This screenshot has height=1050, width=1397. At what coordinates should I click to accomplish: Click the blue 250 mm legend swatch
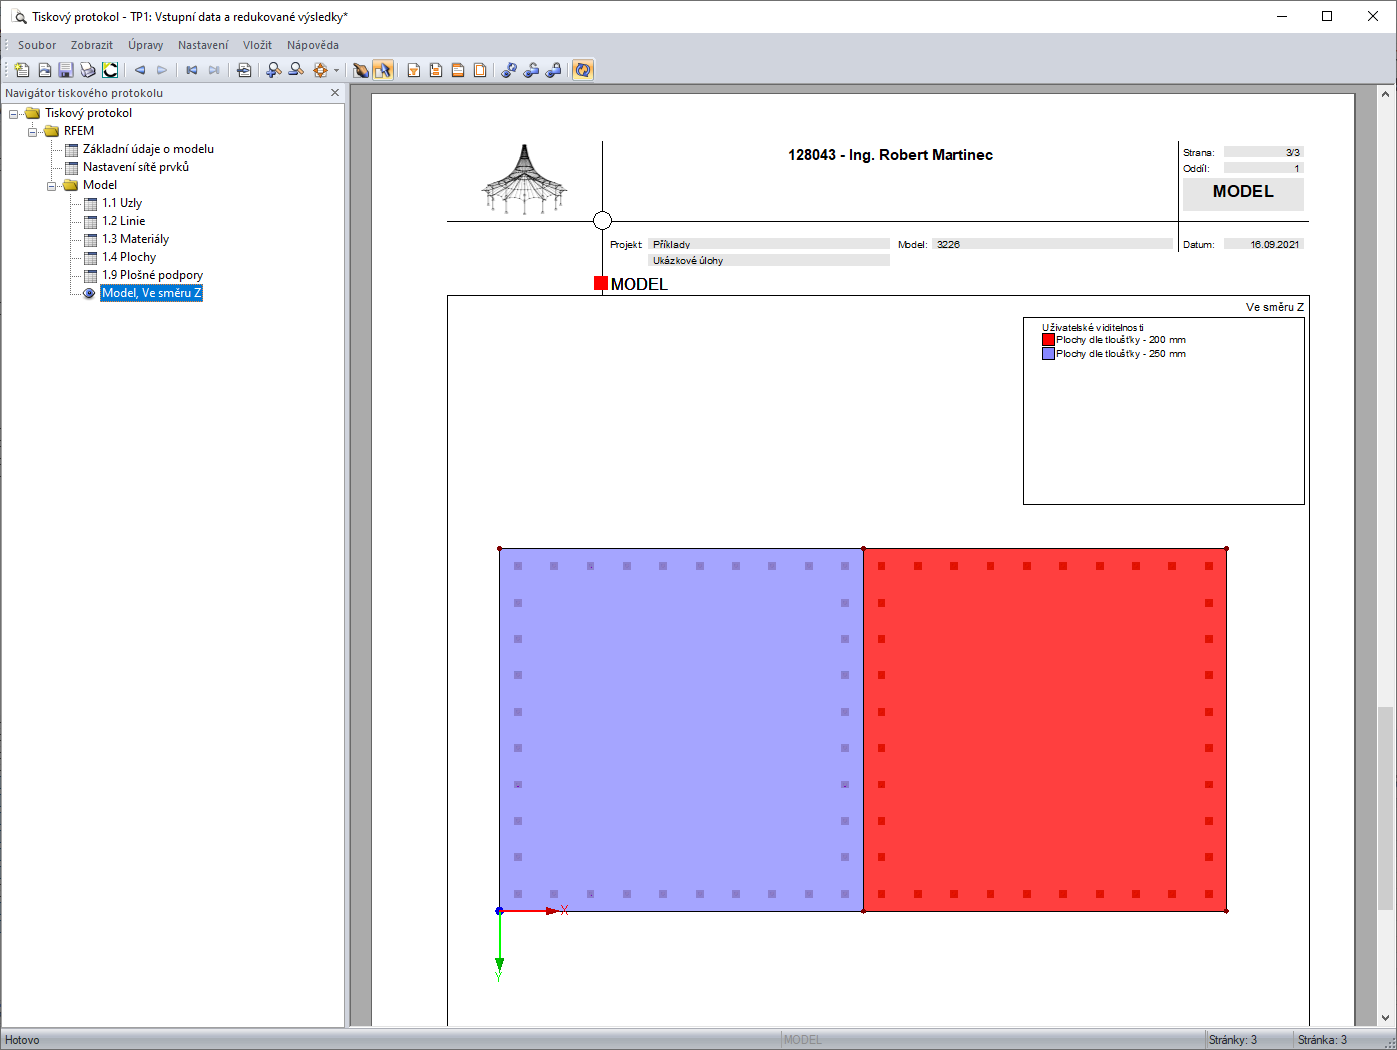coord(1048,354)
